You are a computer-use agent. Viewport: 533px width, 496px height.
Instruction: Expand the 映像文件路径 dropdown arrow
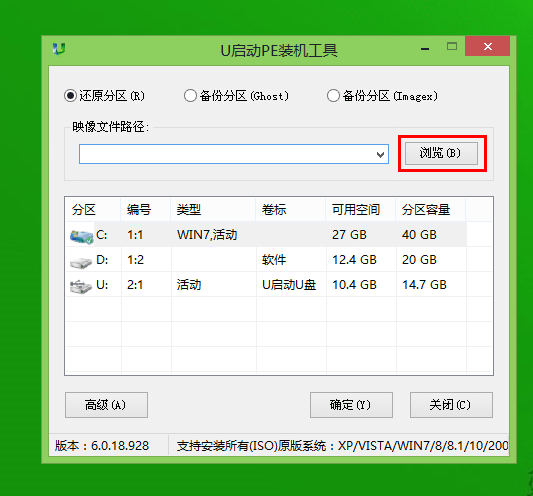click(381, 155)
